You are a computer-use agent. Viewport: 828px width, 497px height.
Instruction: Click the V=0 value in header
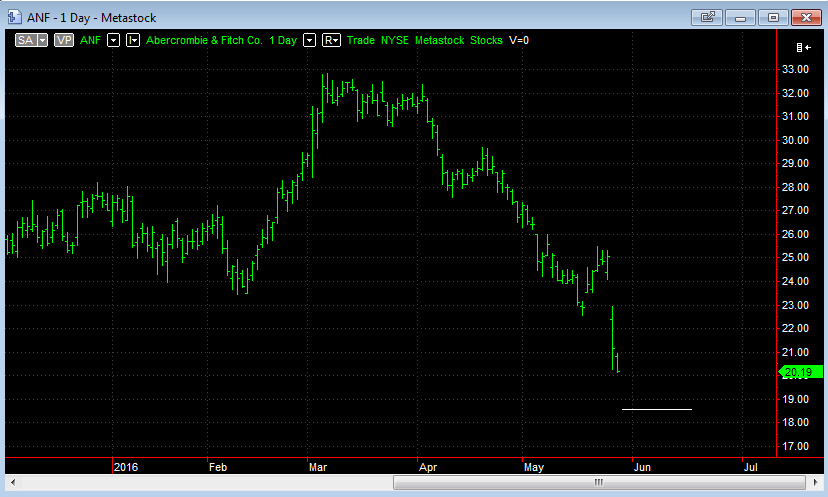pyautogui.click(x=519, y=40)
